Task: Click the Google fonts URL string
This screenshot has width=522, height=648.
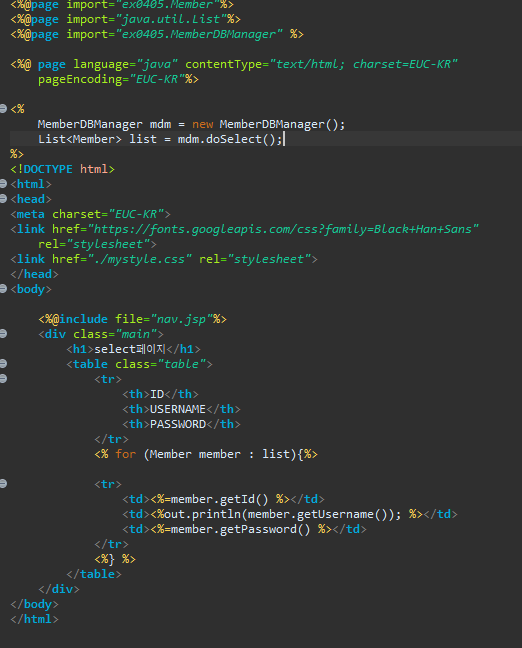Action: coord(283,229)
